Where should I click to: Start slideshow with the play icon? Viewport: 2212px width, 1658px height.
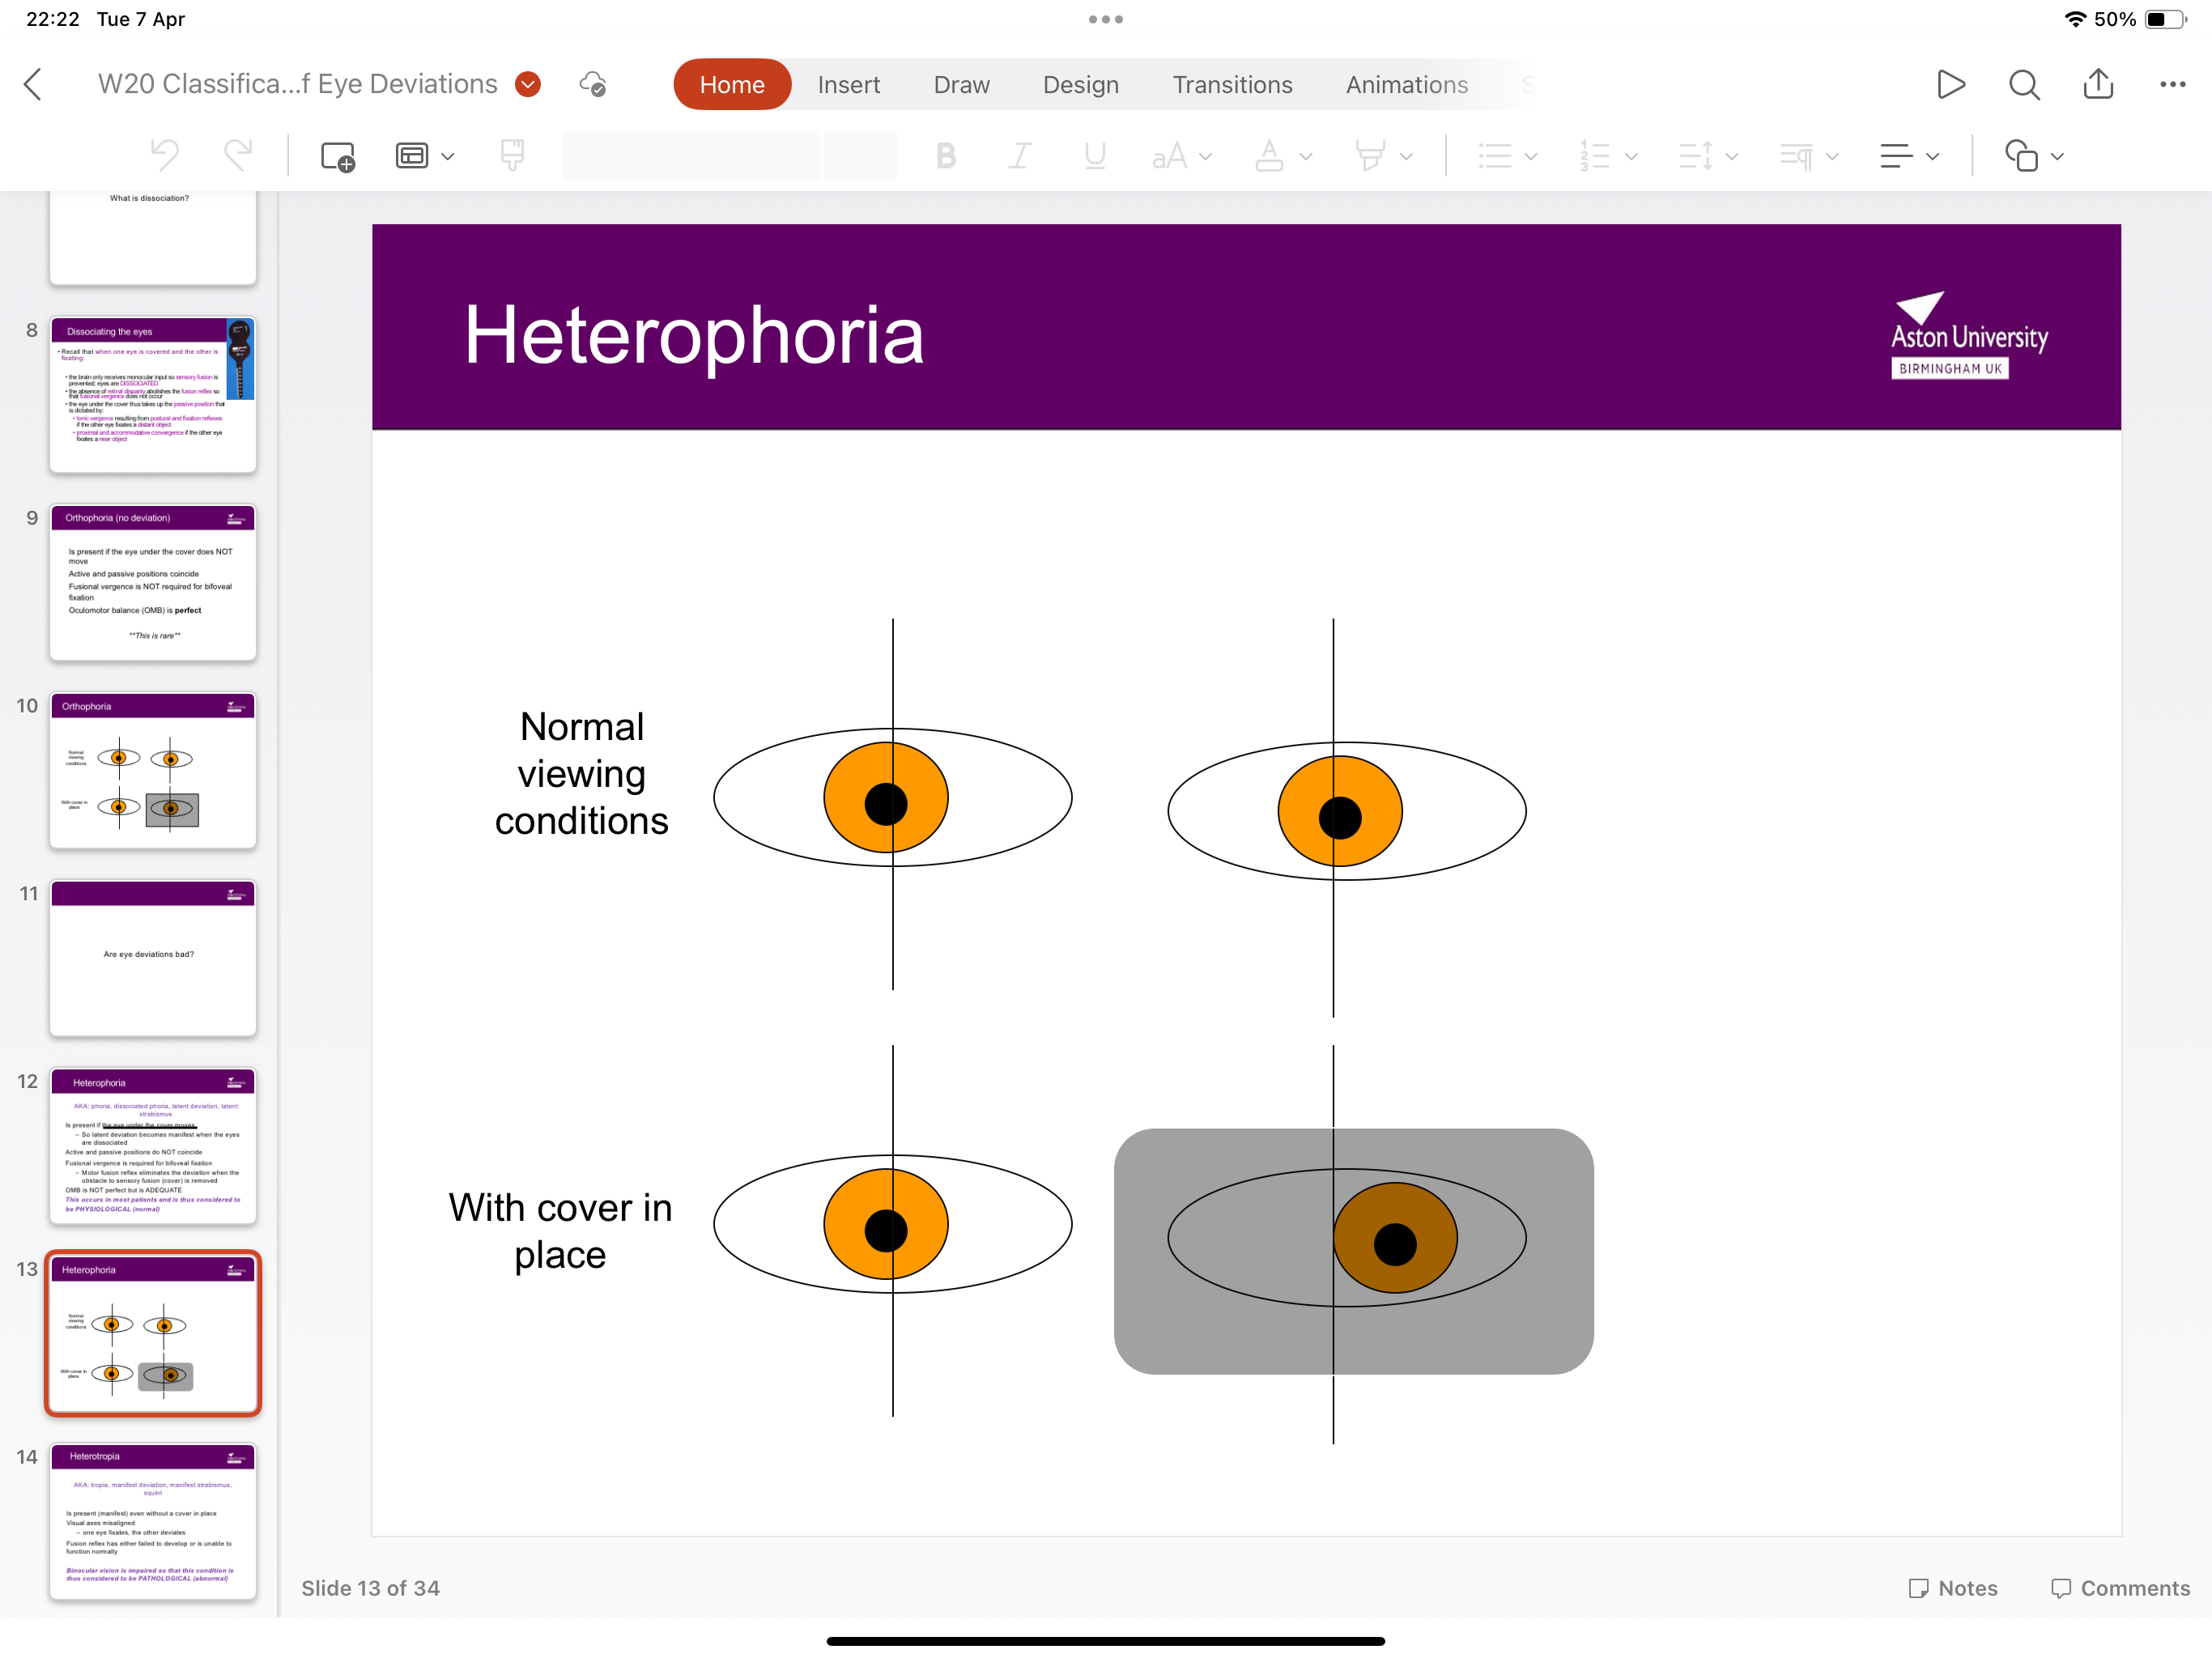[x=1950, y=84]
